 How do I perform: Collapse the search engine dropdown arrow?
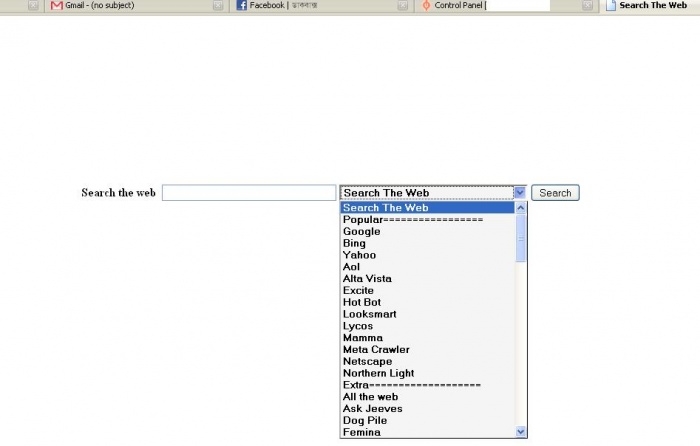(520, 192)
